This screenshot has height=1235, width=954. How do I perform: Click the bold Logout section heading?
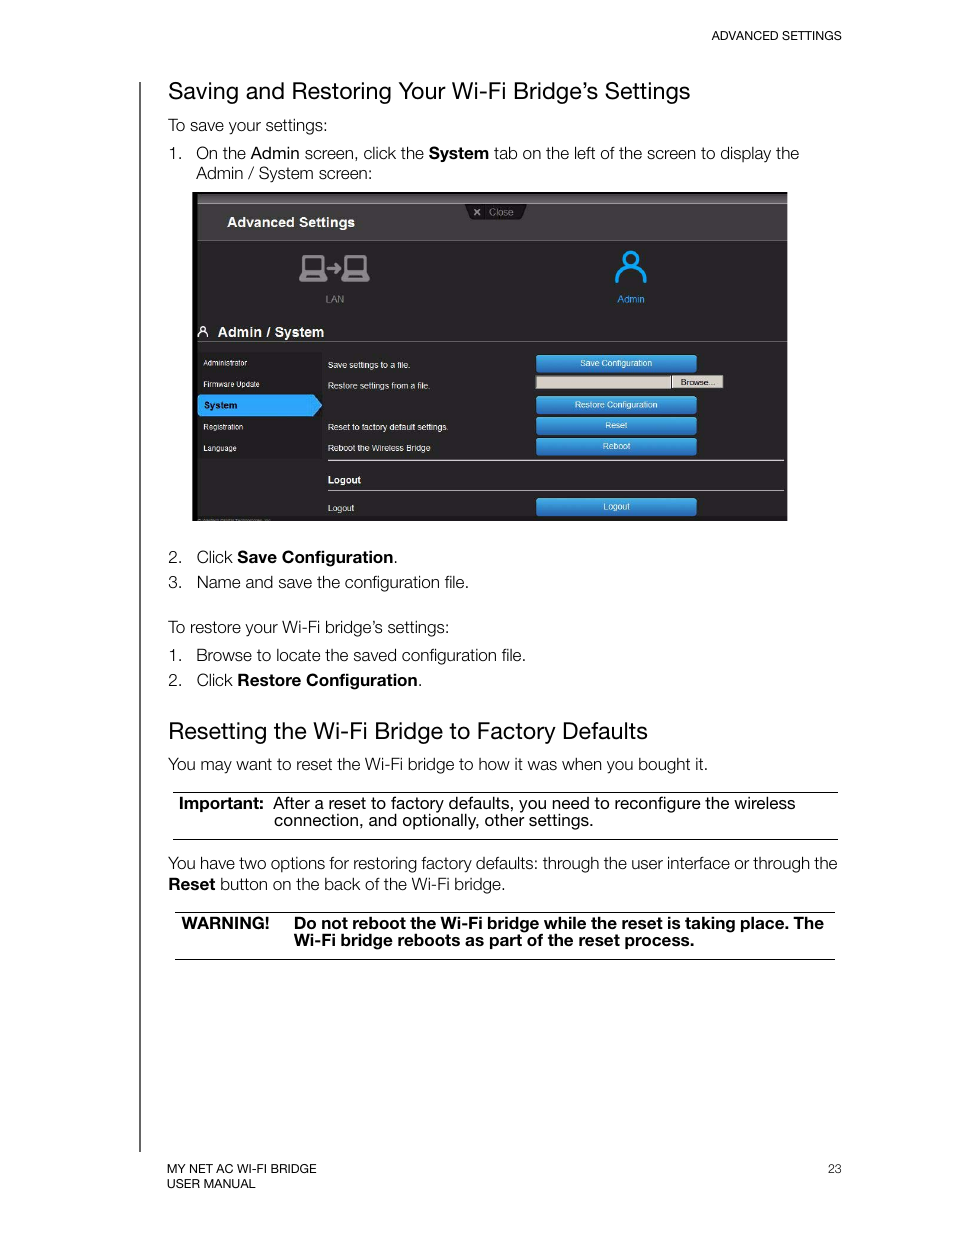point(344,480)
